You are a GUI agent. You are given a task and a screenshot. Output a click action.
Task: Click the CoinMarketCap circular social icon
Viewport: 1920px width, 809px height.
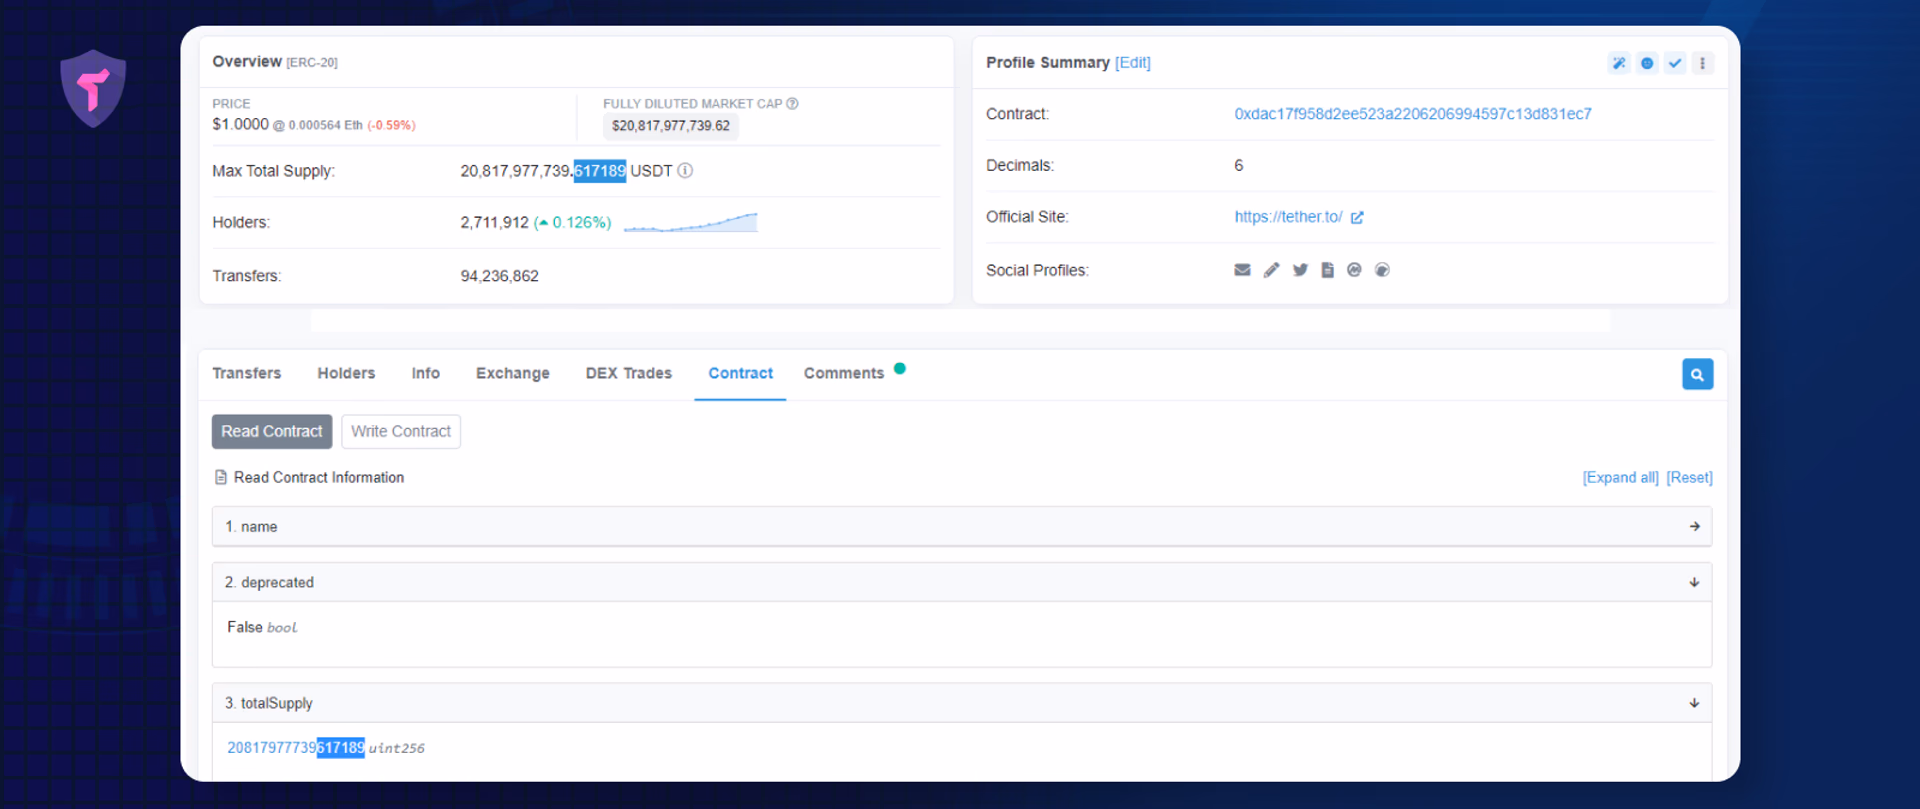point(1354,270)
